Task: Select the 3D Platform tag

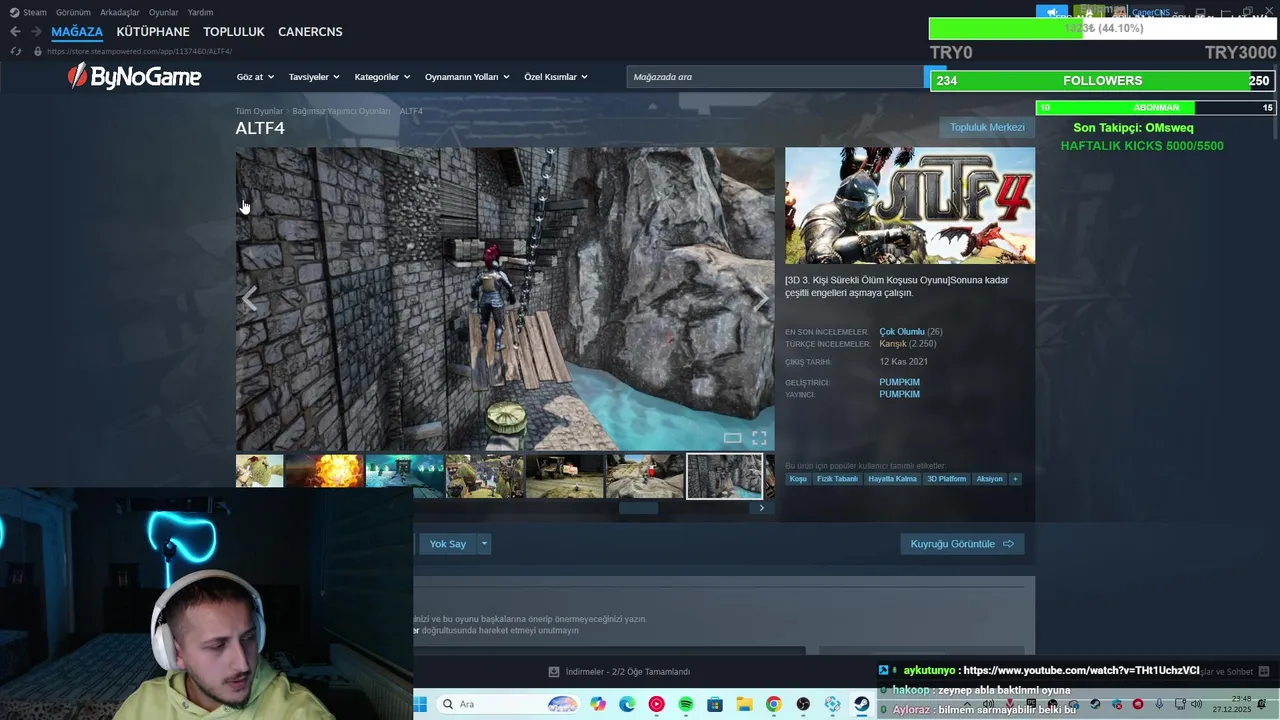Action: tap(946, 479)
